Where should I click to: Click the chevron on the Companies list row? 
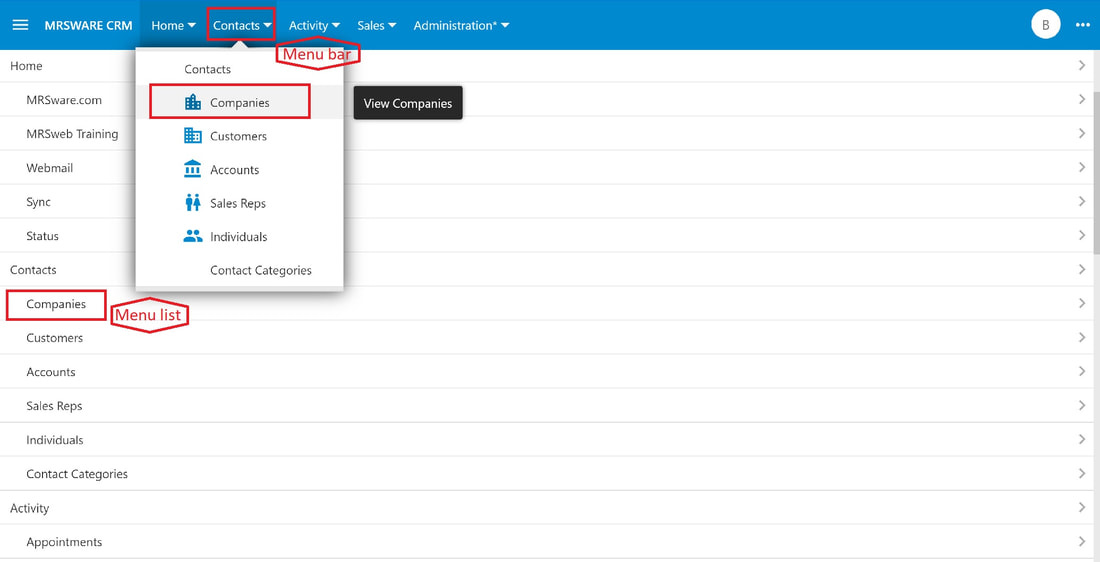[1081, 304]
